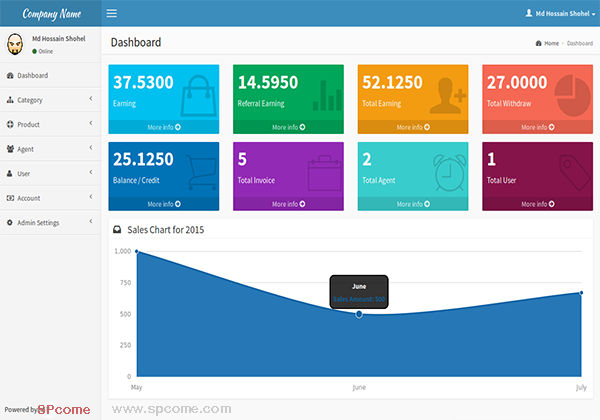Click the June data point on sales chart
The width and height of the screenshot is (600, 420).
[x=359, y=314]
